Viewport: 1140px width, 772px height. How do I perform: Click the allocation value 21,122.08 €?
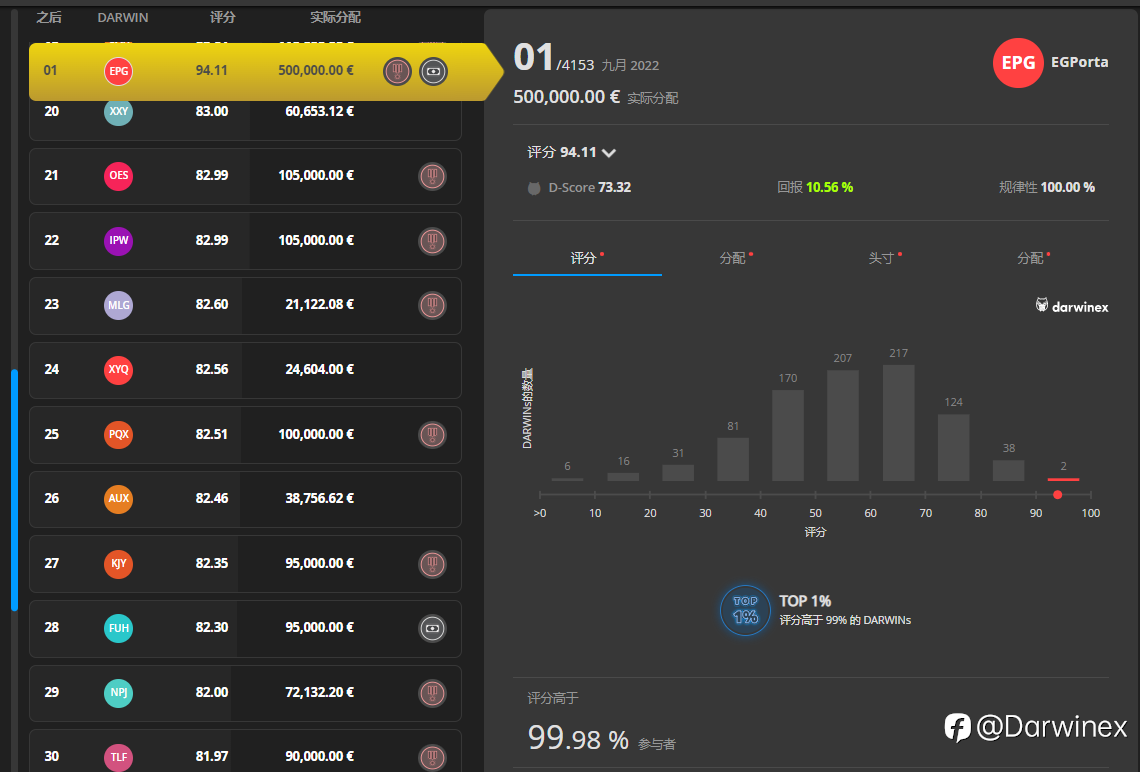[320, 305]
